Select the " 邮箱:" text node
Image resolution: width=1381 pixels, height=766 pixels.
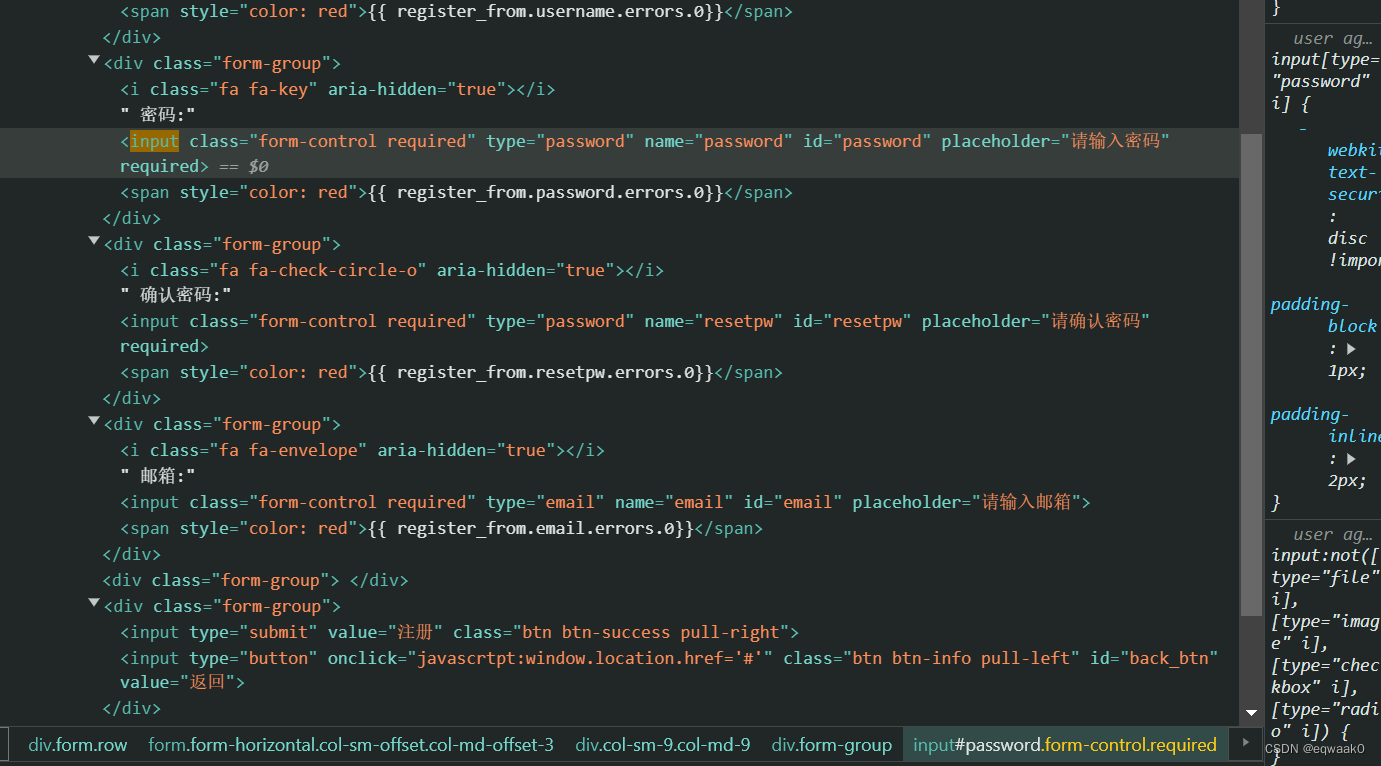pos(158,476)
